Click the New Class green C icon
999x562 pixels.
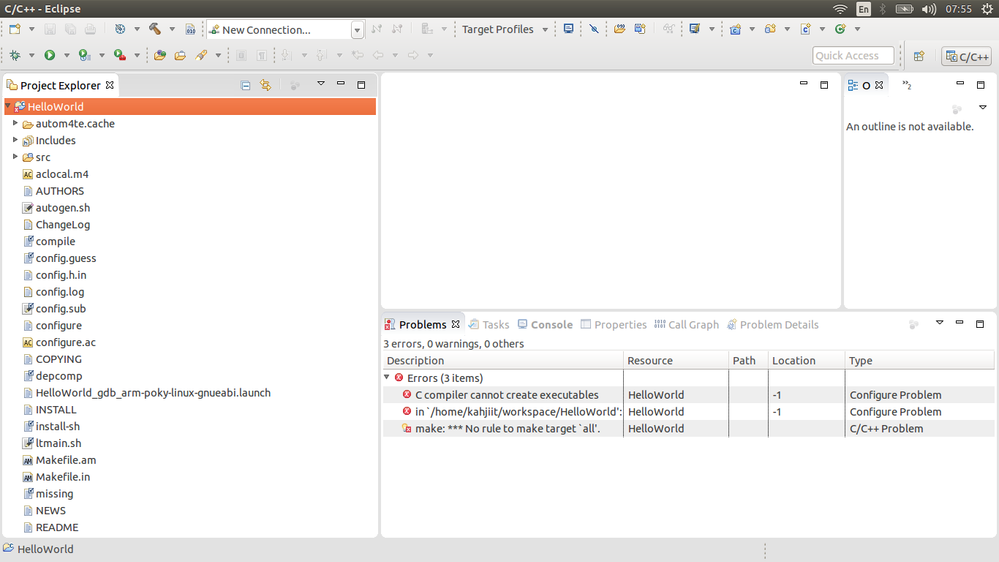coord(840,29)
